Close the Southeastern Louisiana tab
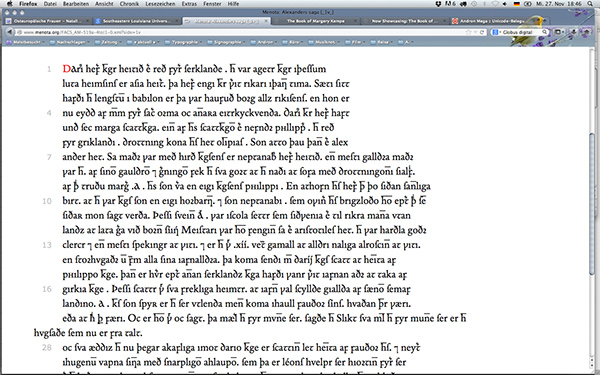Viewport: 600px width, 375px height. tap(178, 21)
